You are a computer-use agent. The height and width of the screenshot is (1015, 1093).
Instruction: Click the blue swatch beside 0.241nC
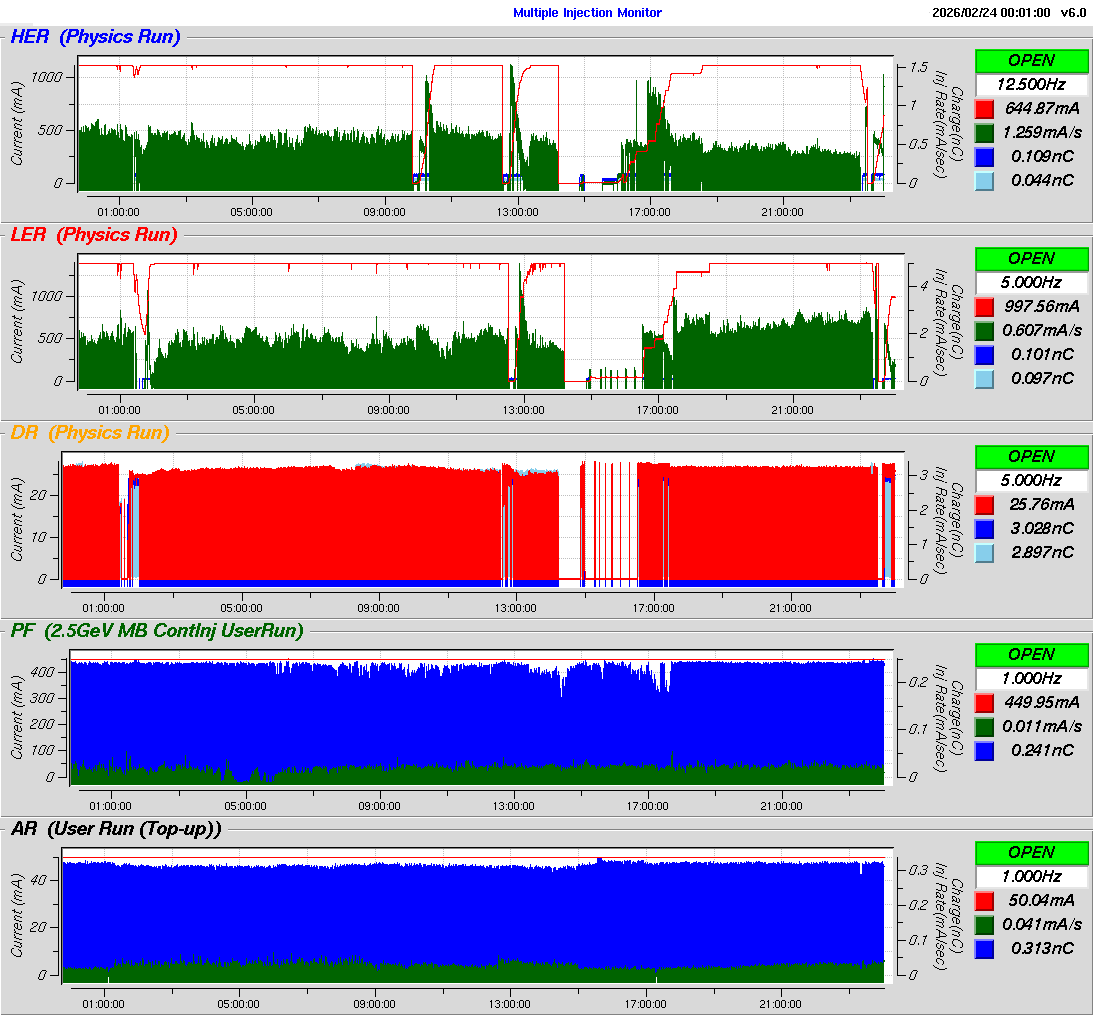984,751
